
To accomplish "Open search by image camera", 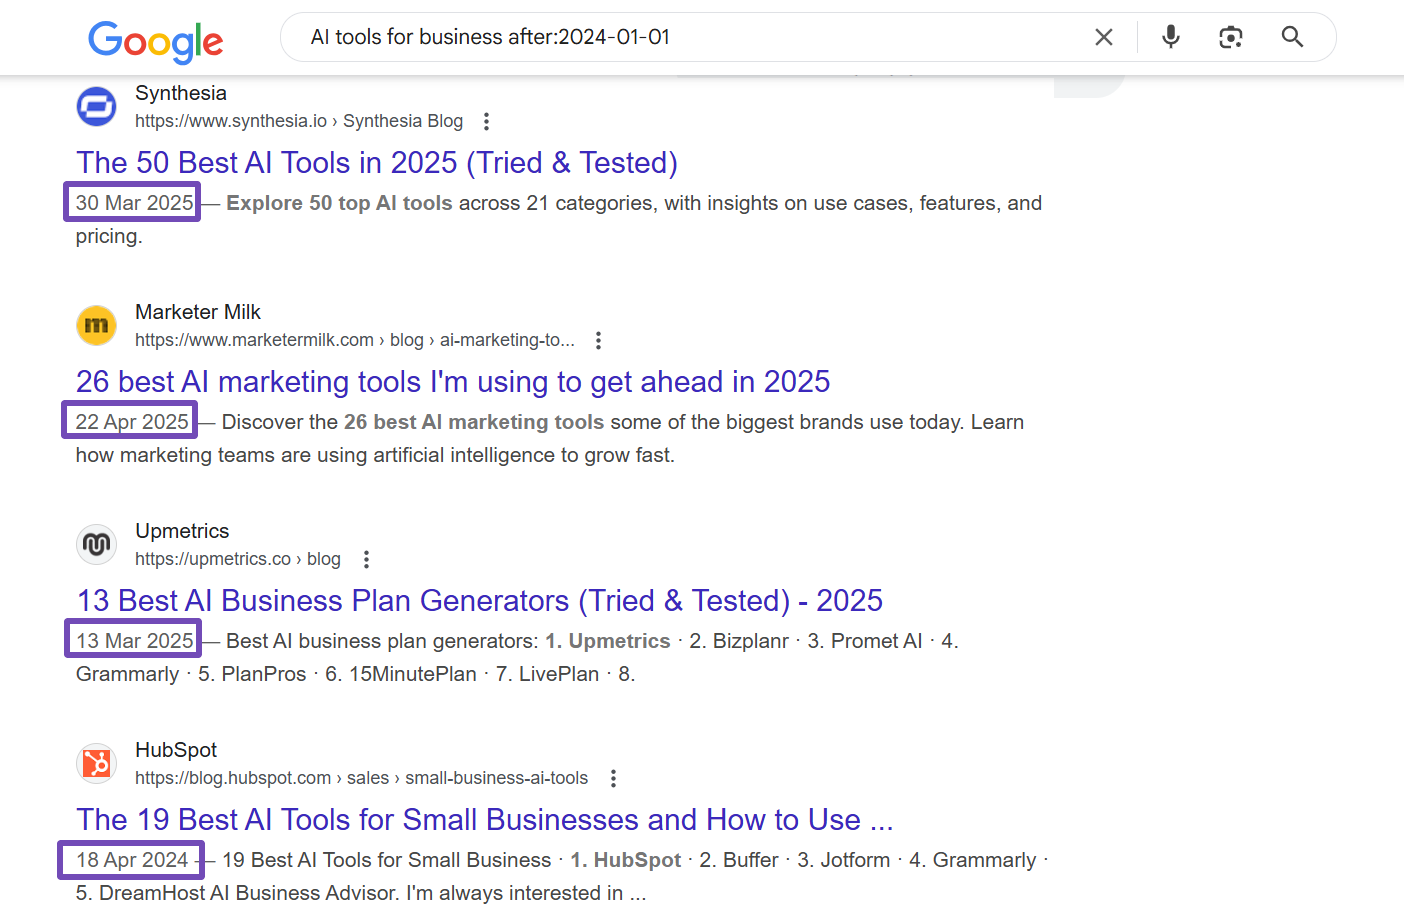I will [x=1230, y=37].
